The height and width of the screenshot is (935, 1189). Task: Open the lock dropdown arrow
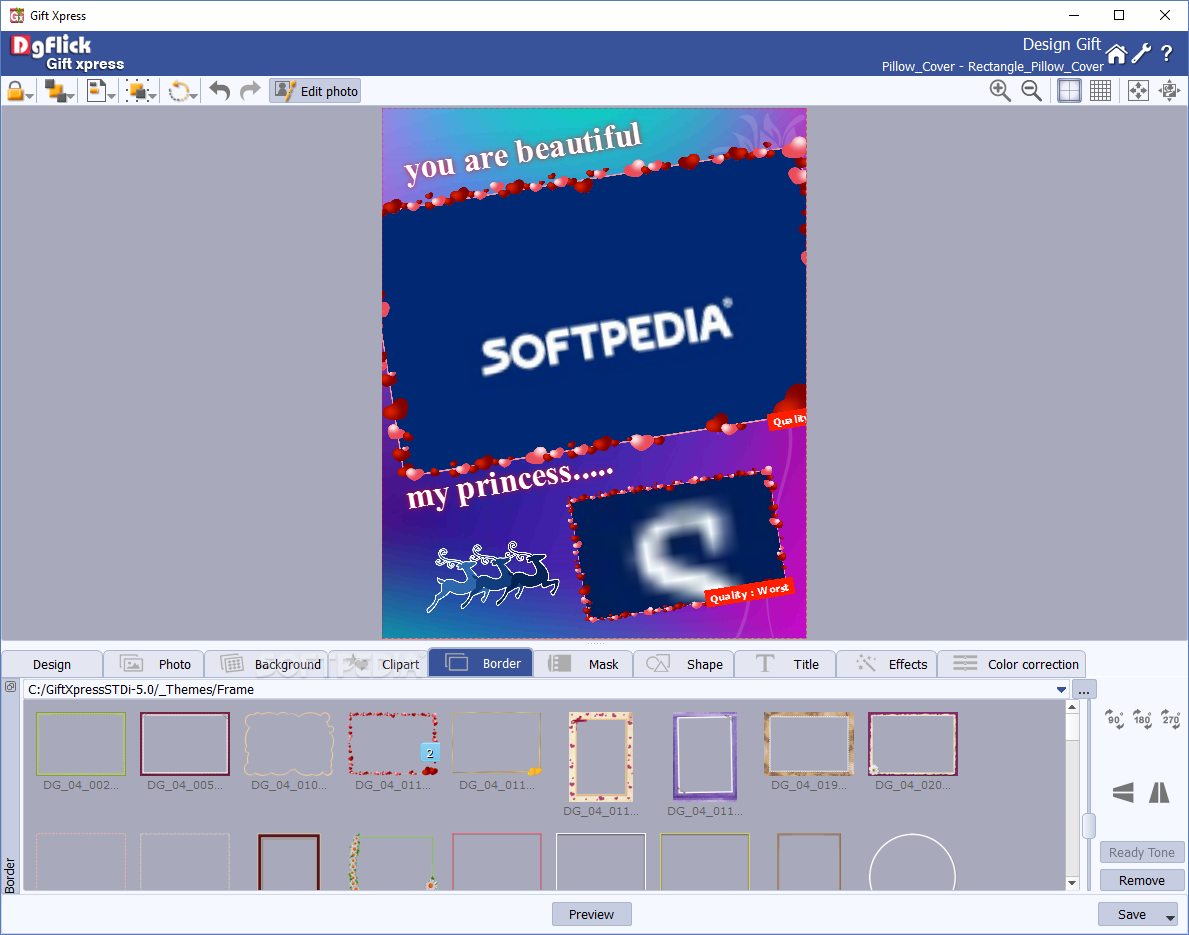click(x=30, y=96)
